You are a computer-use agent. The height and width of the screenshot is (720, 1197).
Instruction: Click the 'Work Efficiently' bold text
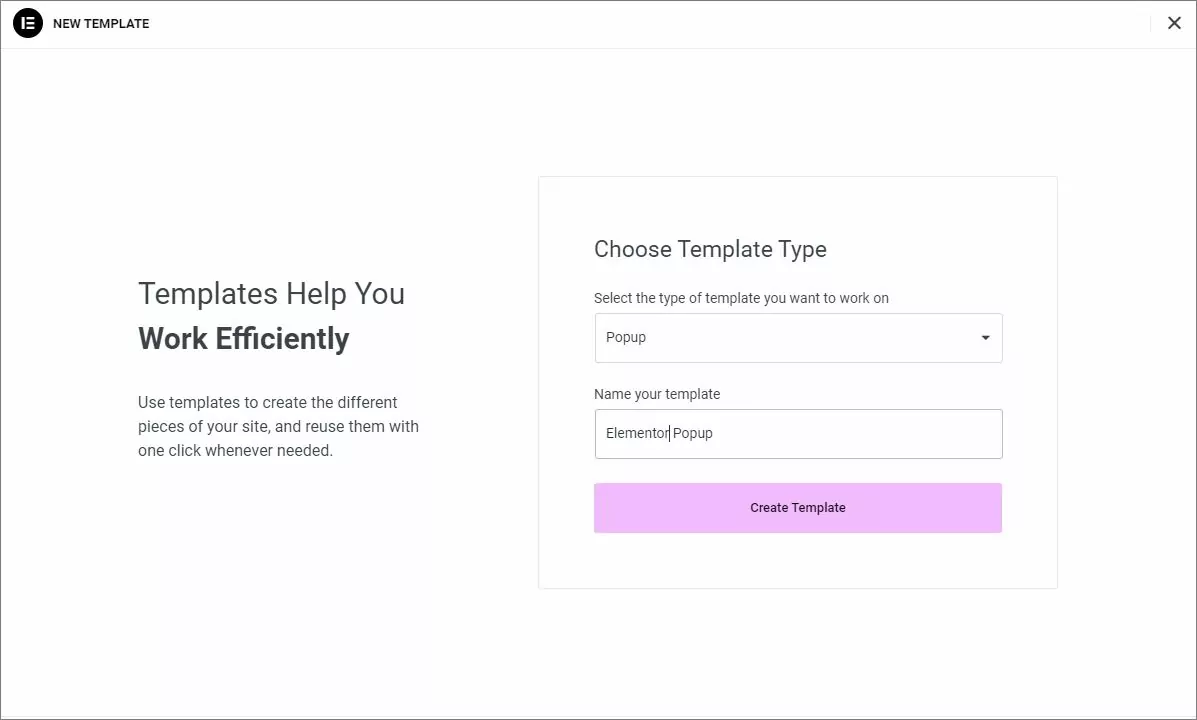click(243, 338)
